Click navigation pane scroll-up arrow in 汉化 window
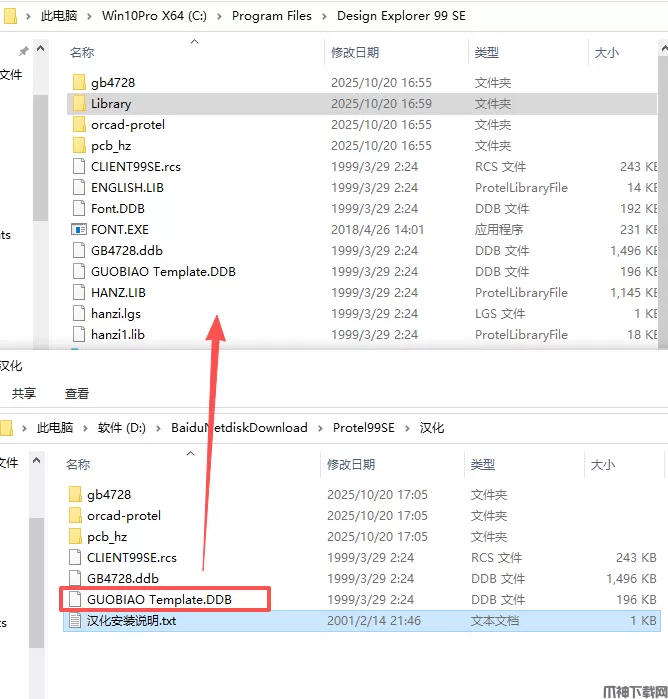The height and width of the screenshot is (699, 668). point(37,460)
